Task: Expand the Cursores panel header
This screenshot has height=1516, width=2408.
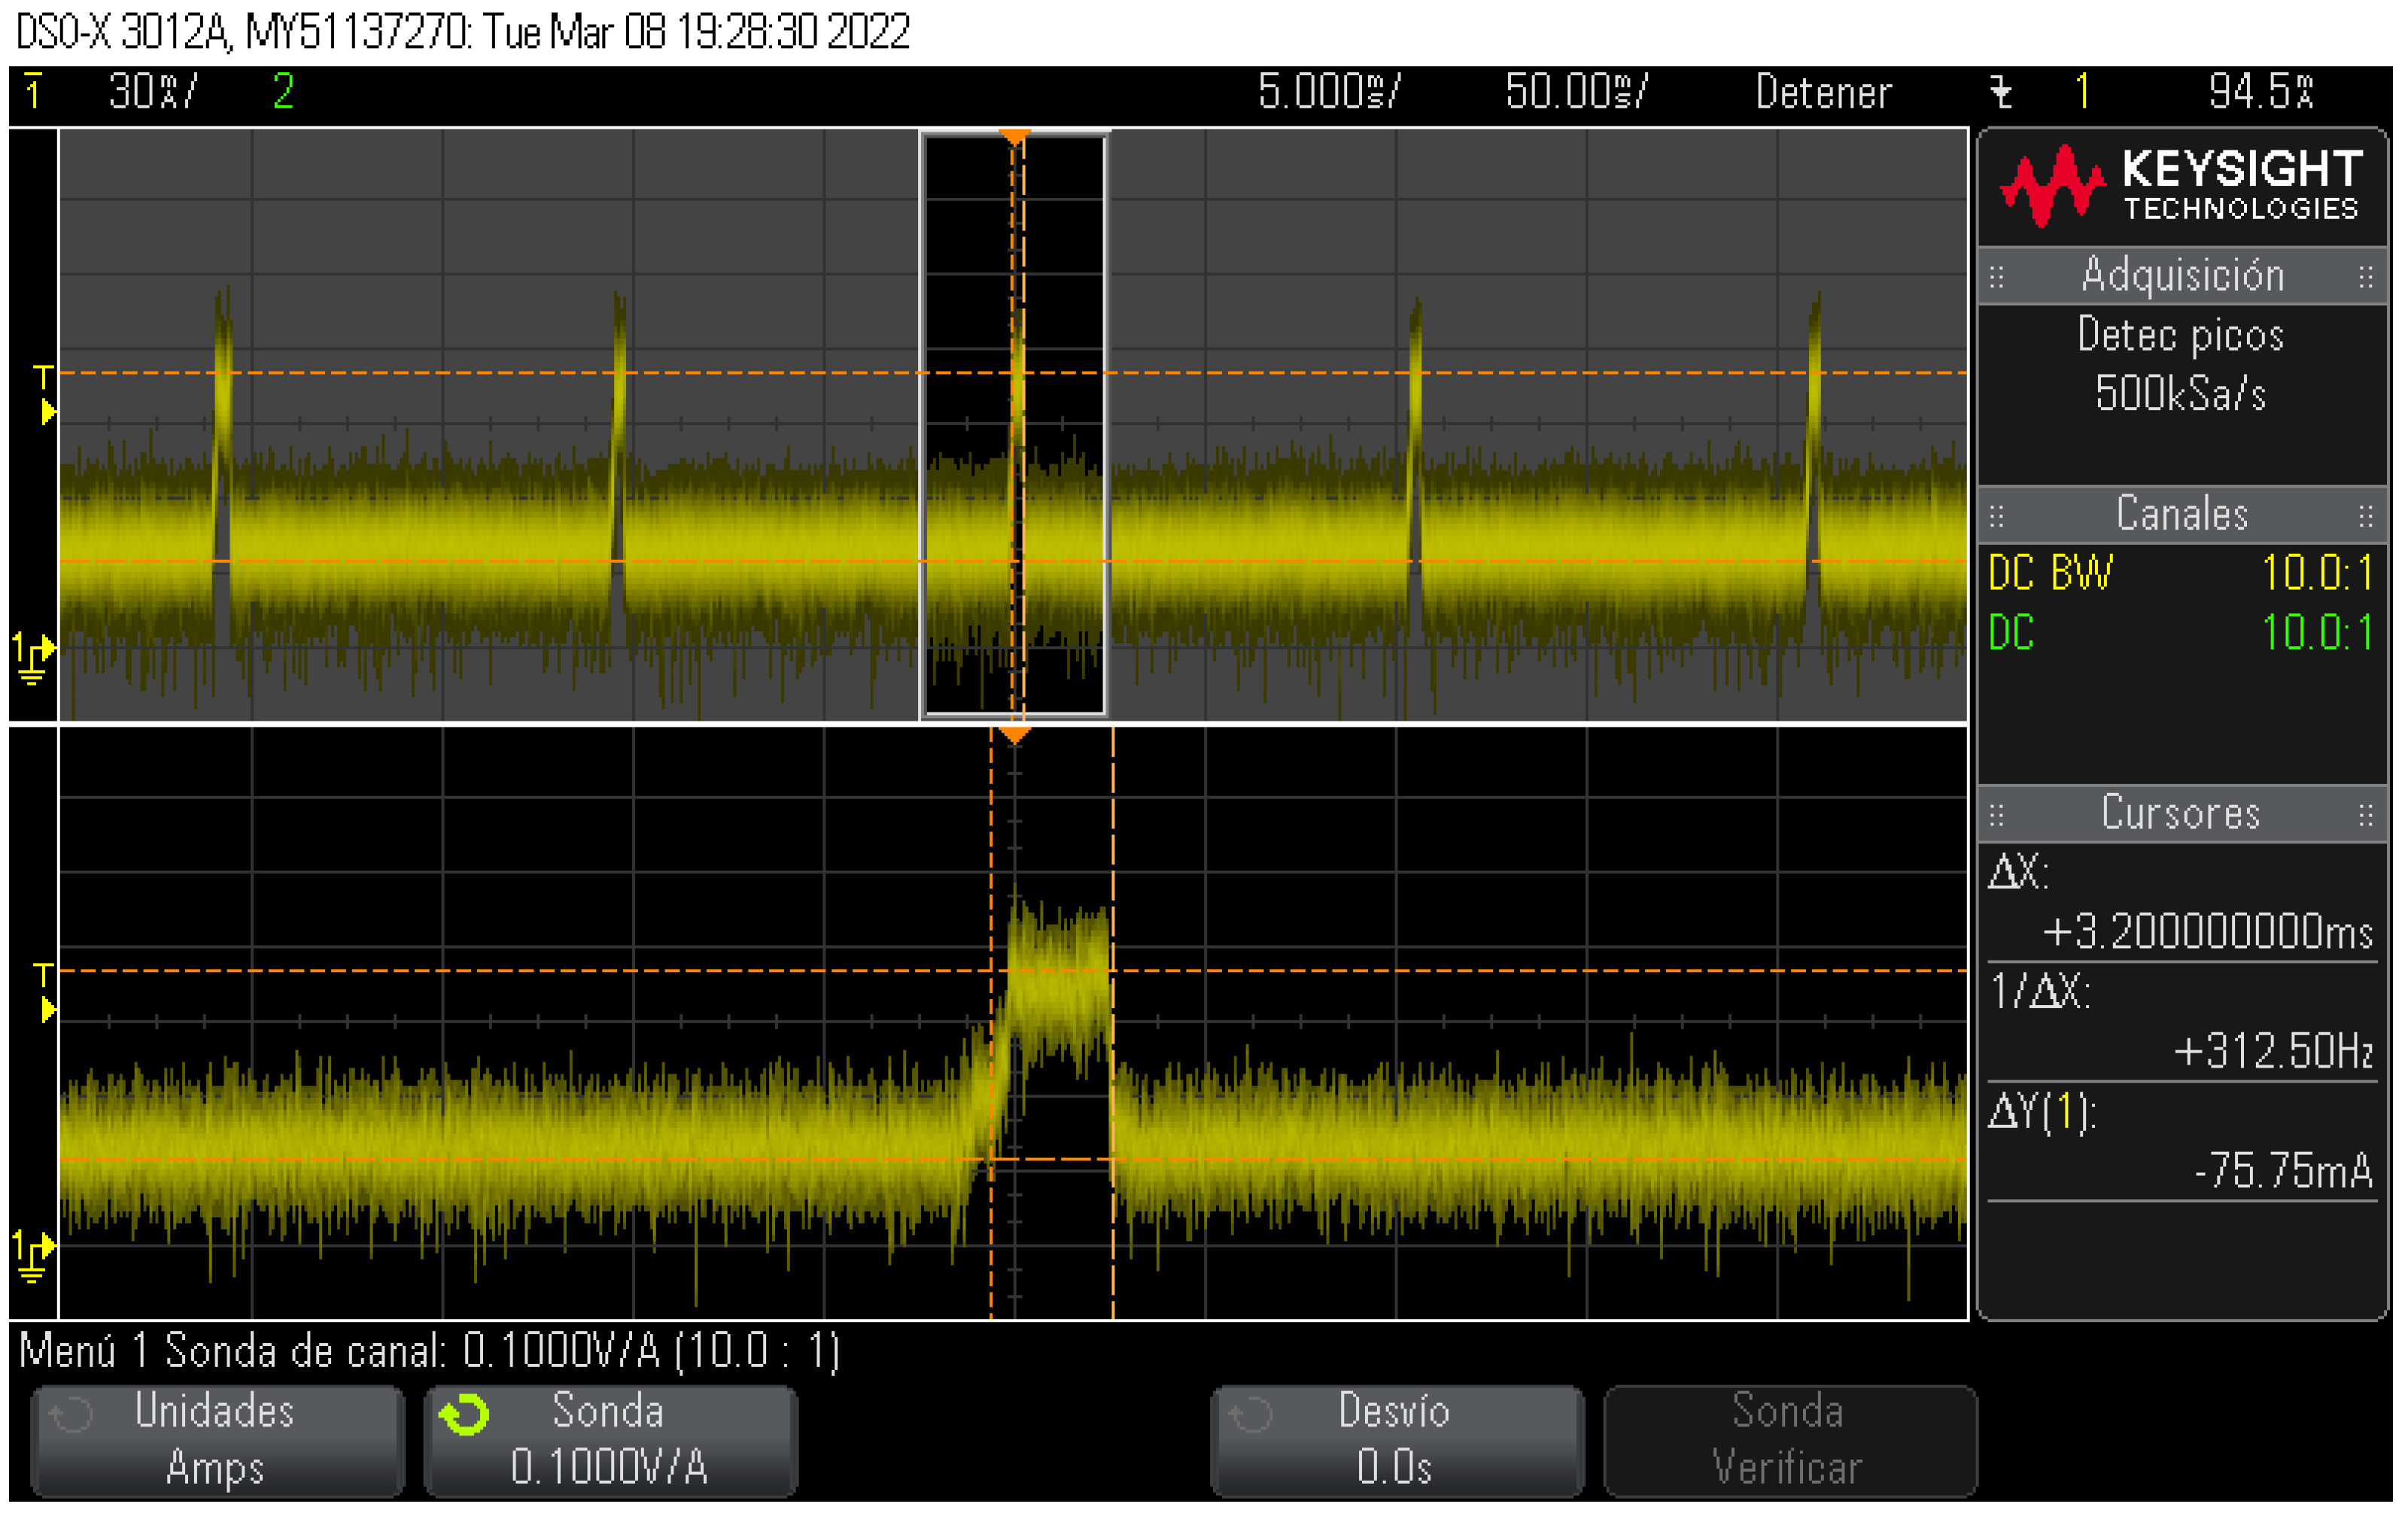Action: 2182,814
